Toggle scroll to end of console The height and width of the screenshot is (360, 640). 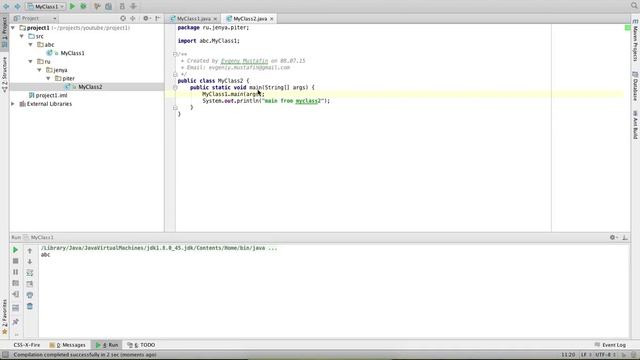click(x=30, y=284)
